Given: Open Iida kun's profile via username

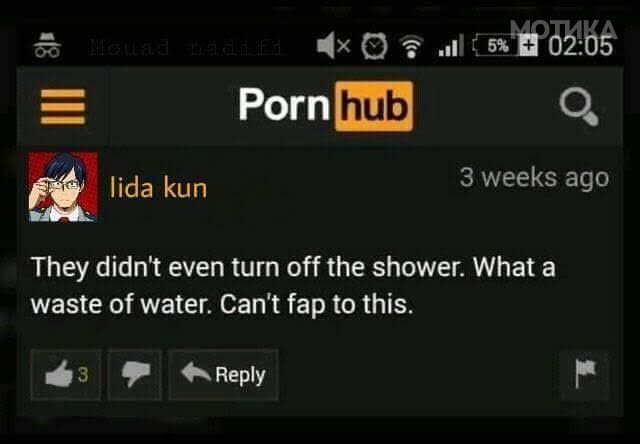Looking at the screenshot, I should [x=158, y=189].
